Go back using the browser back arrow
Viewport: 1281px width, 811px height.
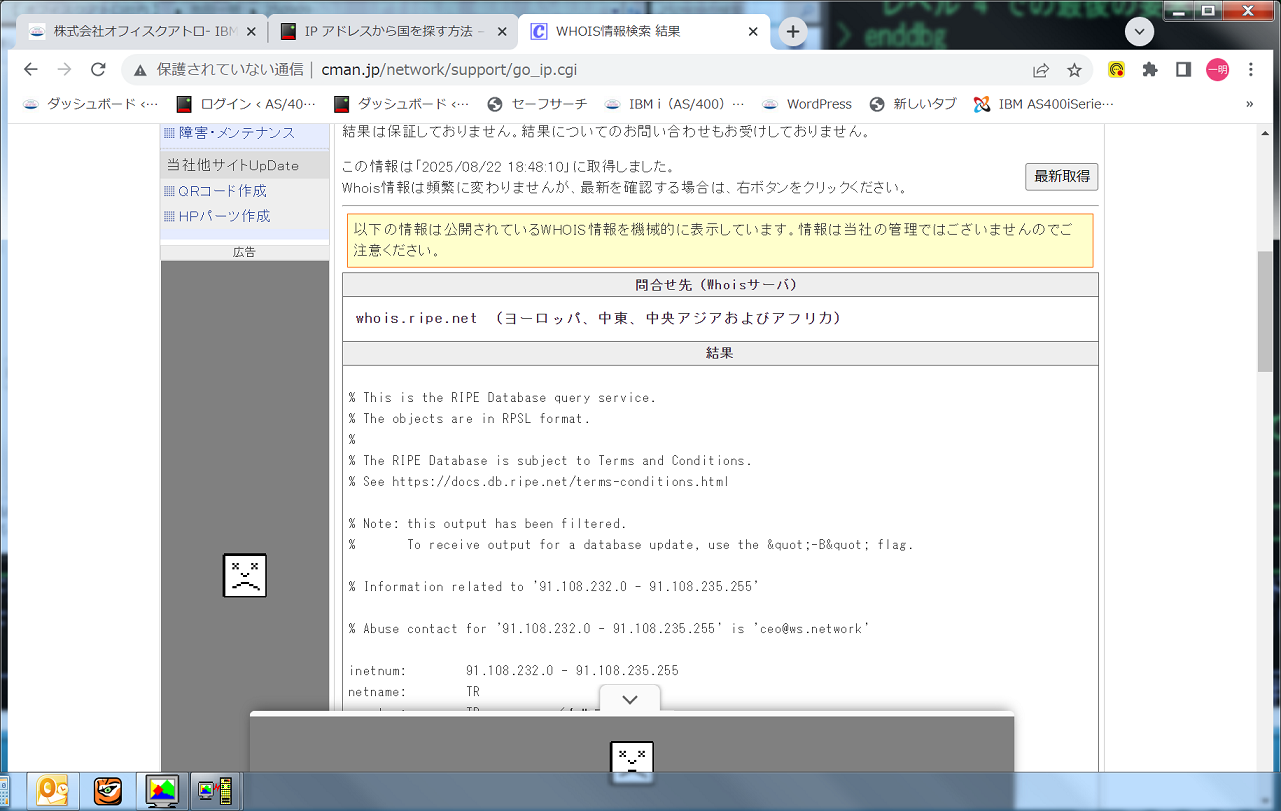pyautogui.click(x=30, y=70)
